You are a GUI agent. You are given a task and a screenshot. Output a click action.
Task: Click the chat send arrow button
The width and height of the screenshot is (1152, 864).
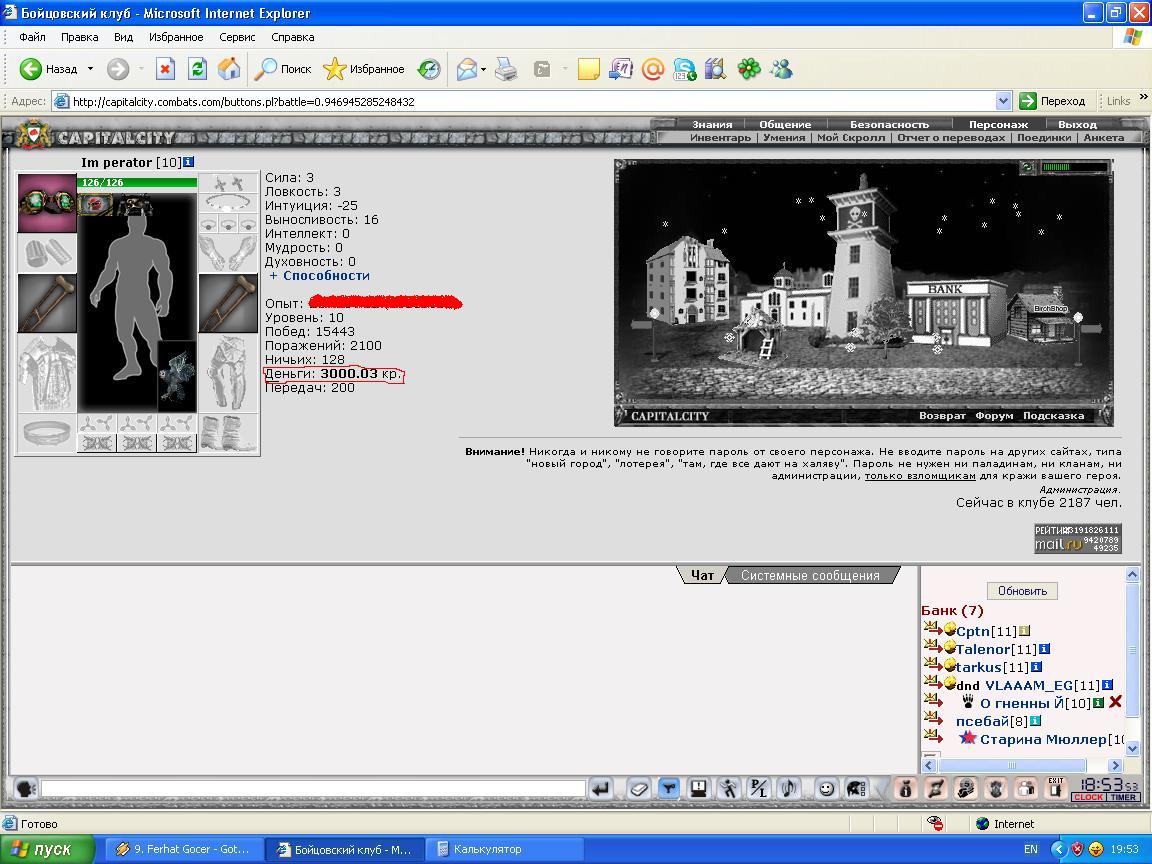pos(600,789)
